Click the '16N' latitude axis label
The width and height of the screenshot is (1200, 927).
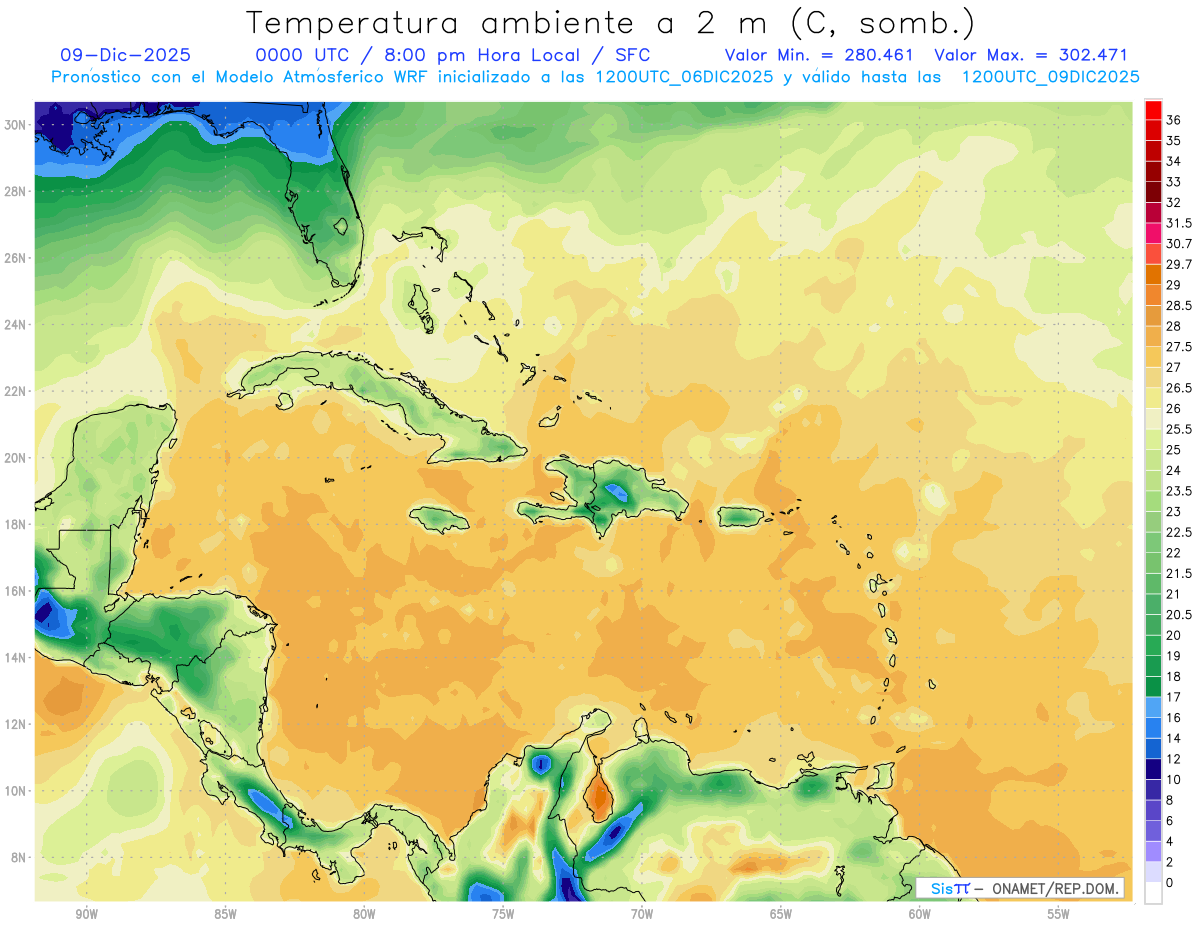pos(17,591)
